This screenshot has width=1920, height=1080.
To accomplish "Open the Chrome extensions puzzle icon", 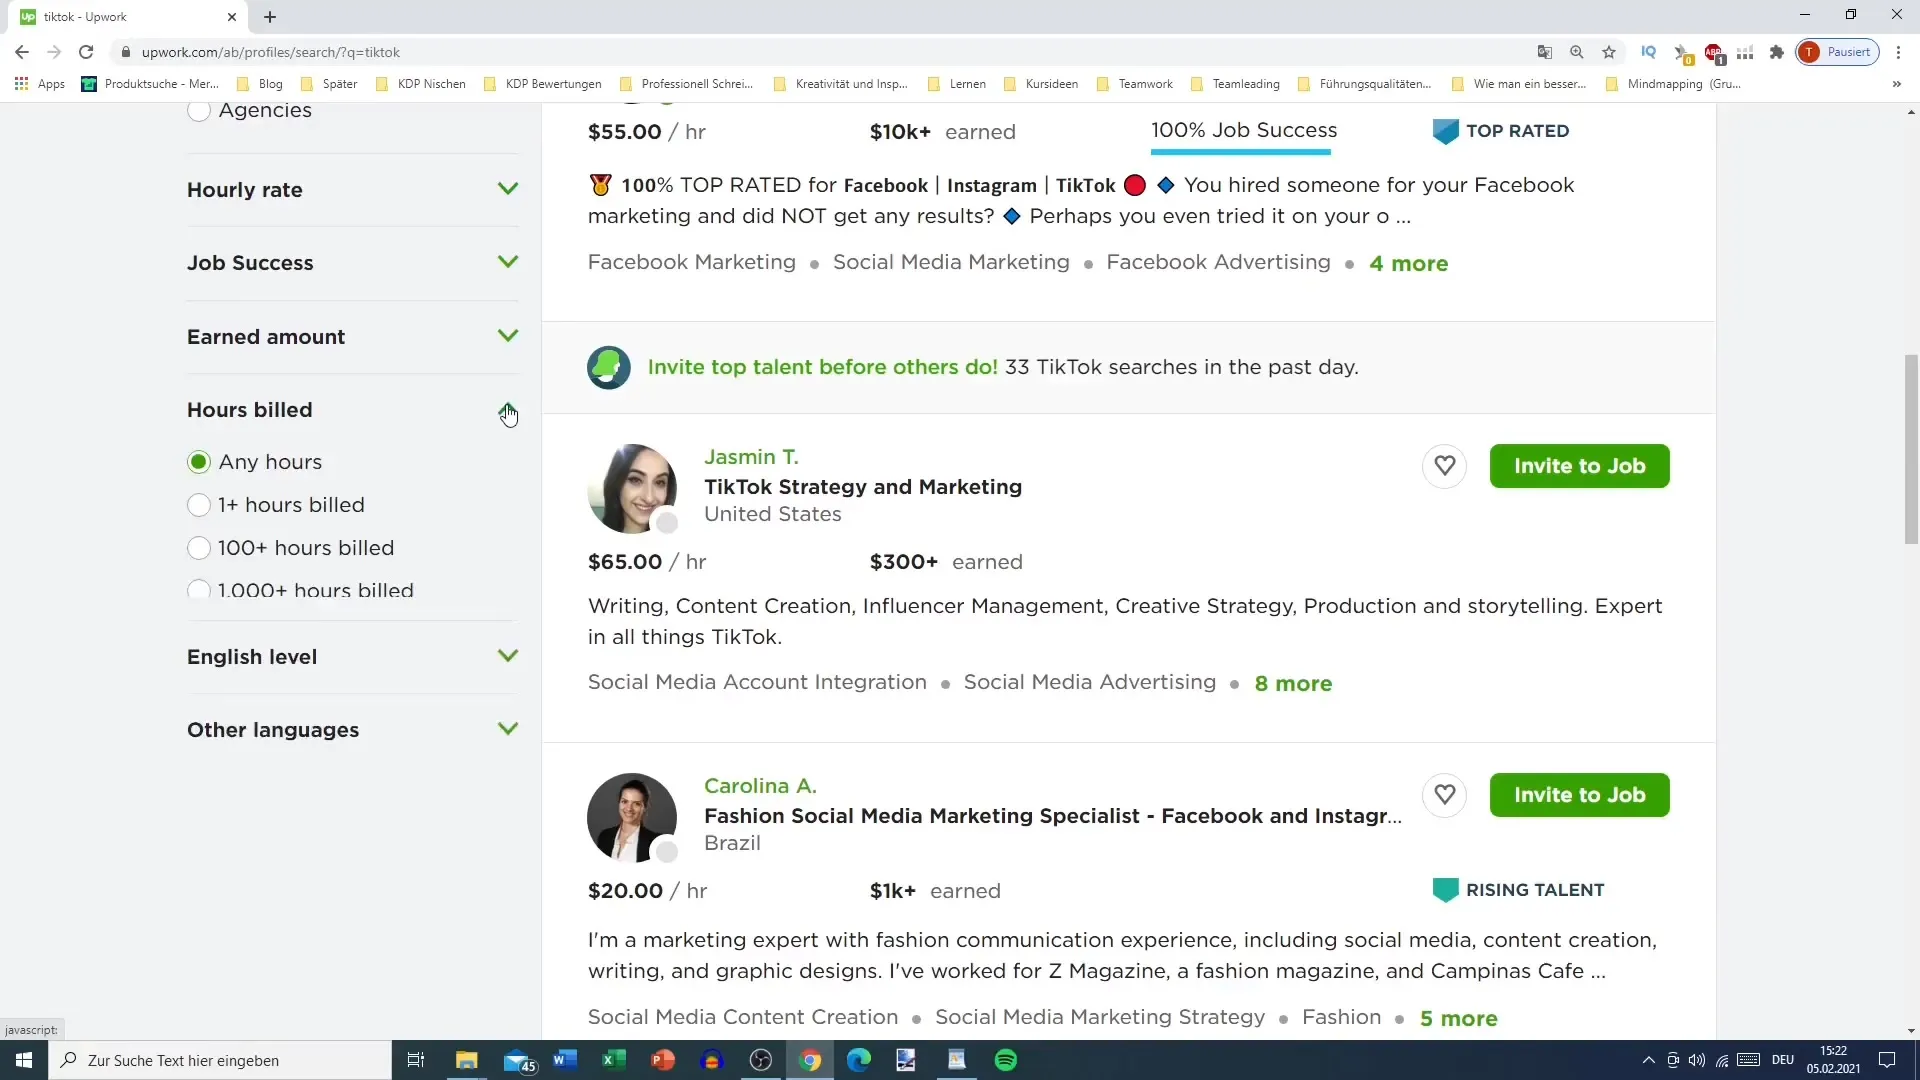I will coord(1777,52).
